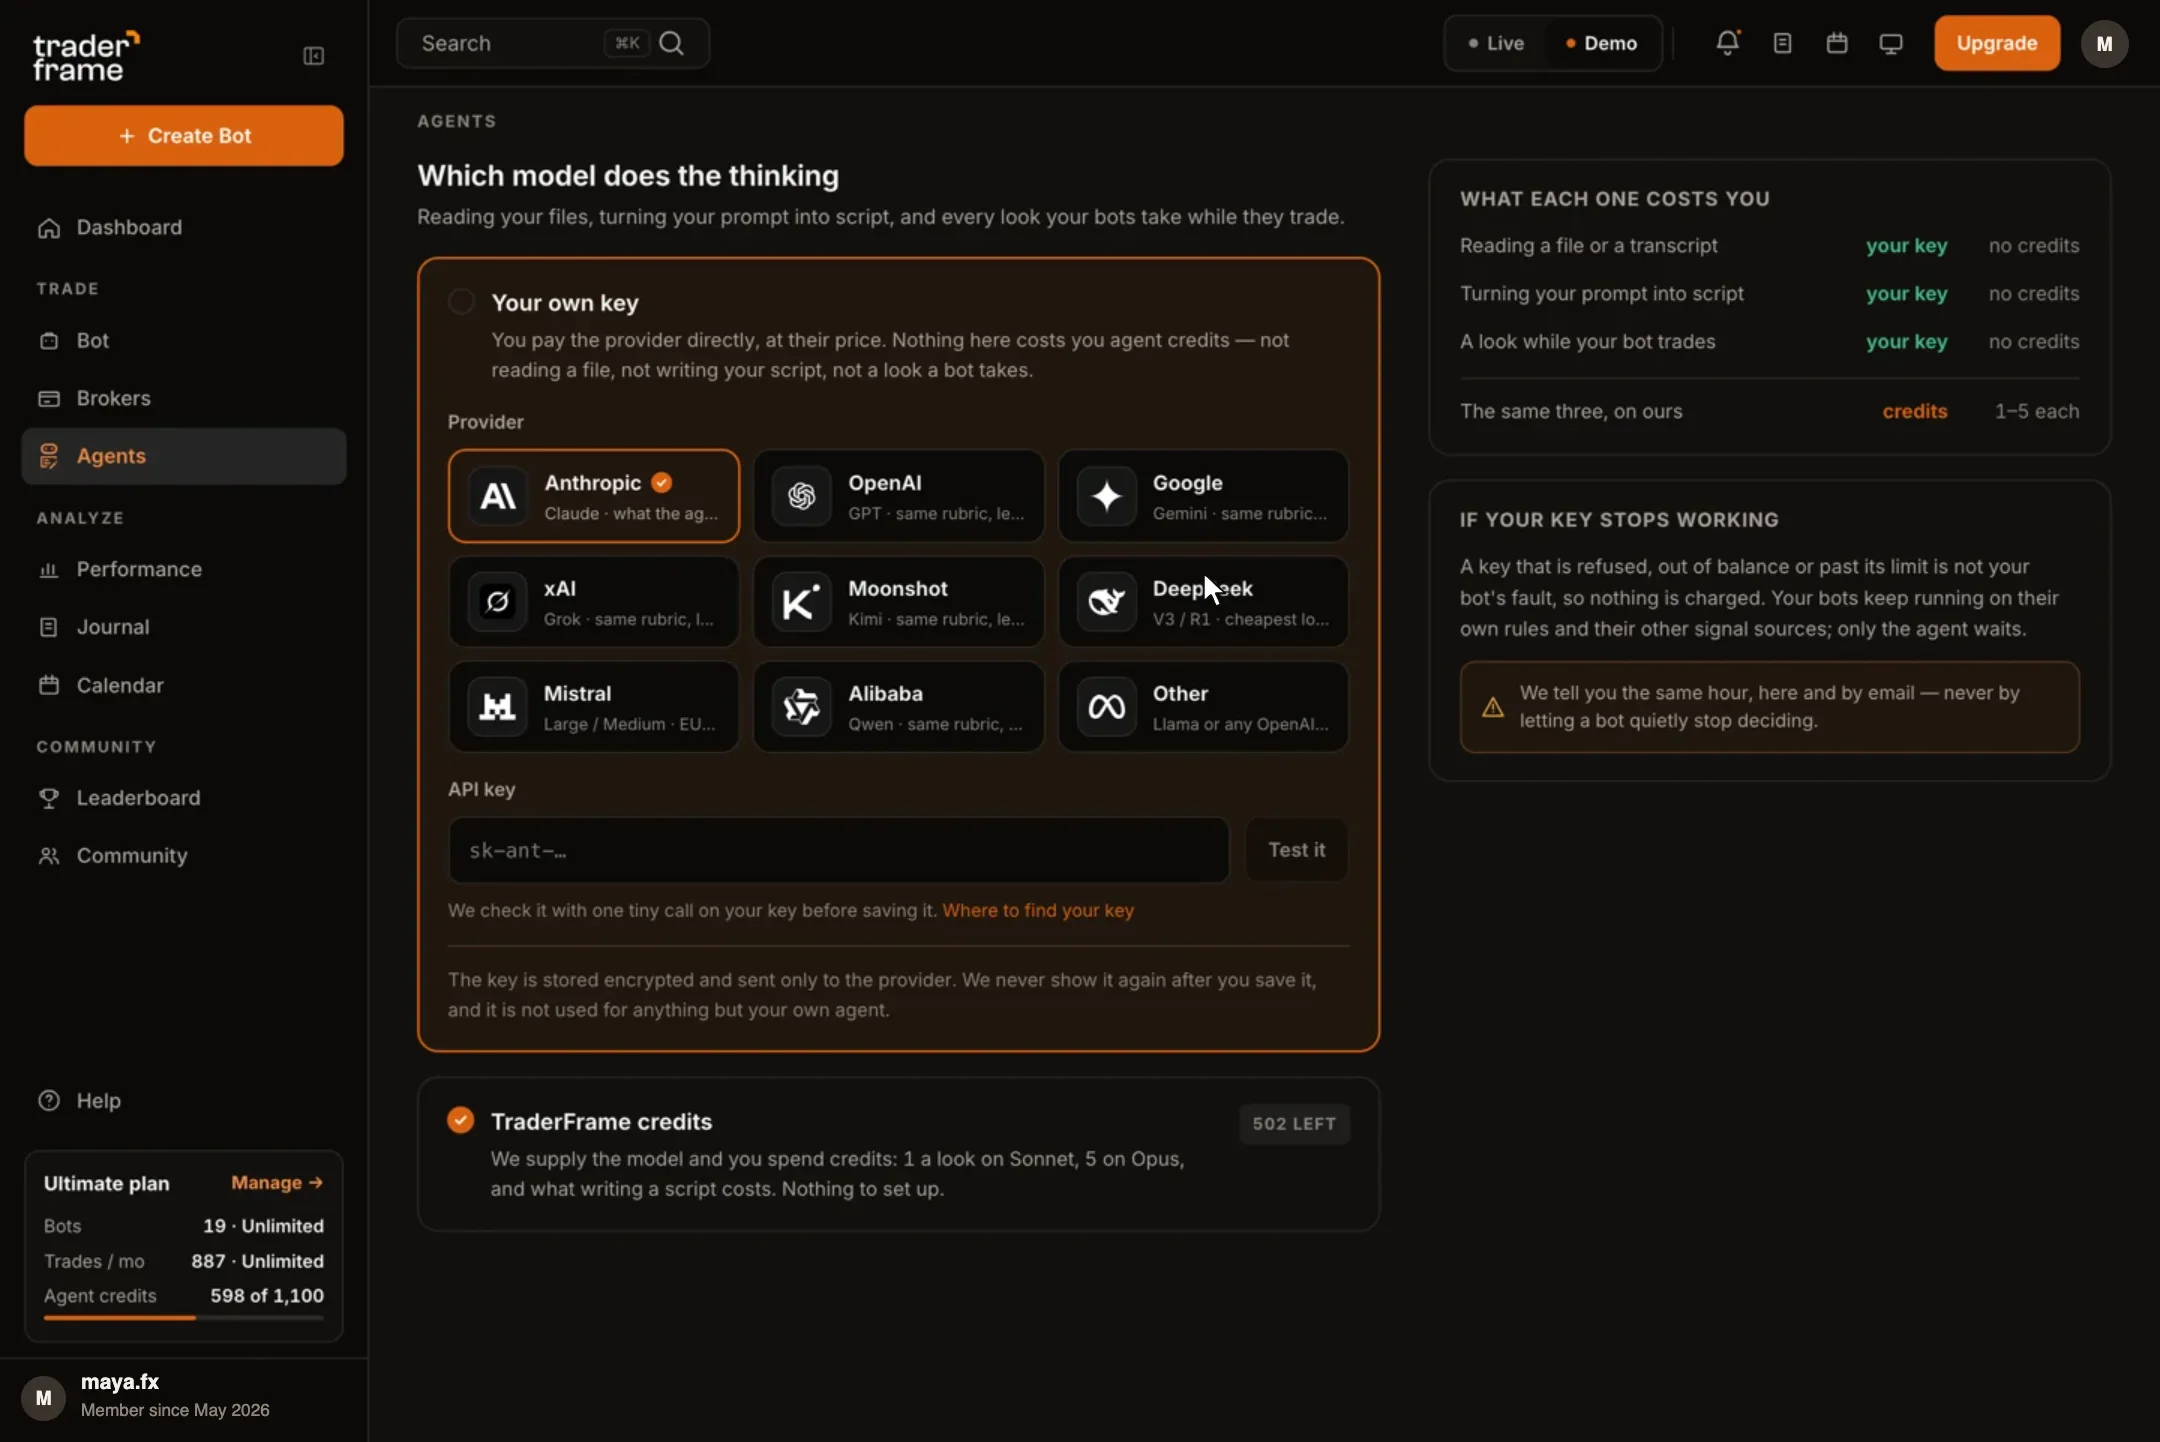The image size is (2160, 1442).
Task: Go to Brokers page
Action: click(184, 398)
